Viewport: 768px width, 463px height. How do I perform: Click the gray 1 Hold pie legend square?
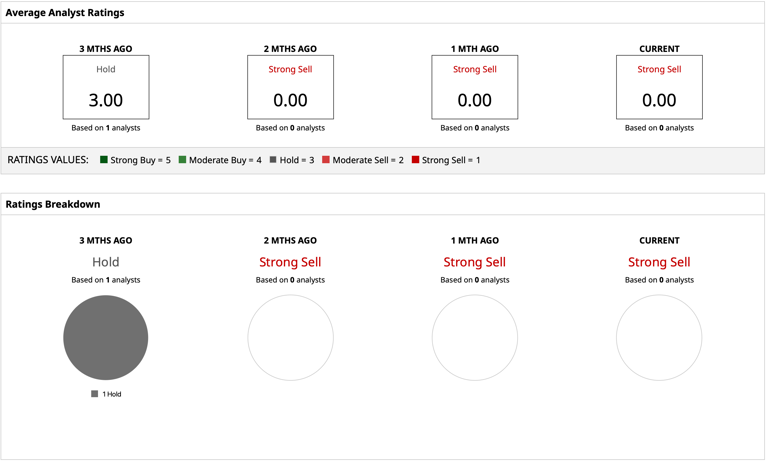95,394
